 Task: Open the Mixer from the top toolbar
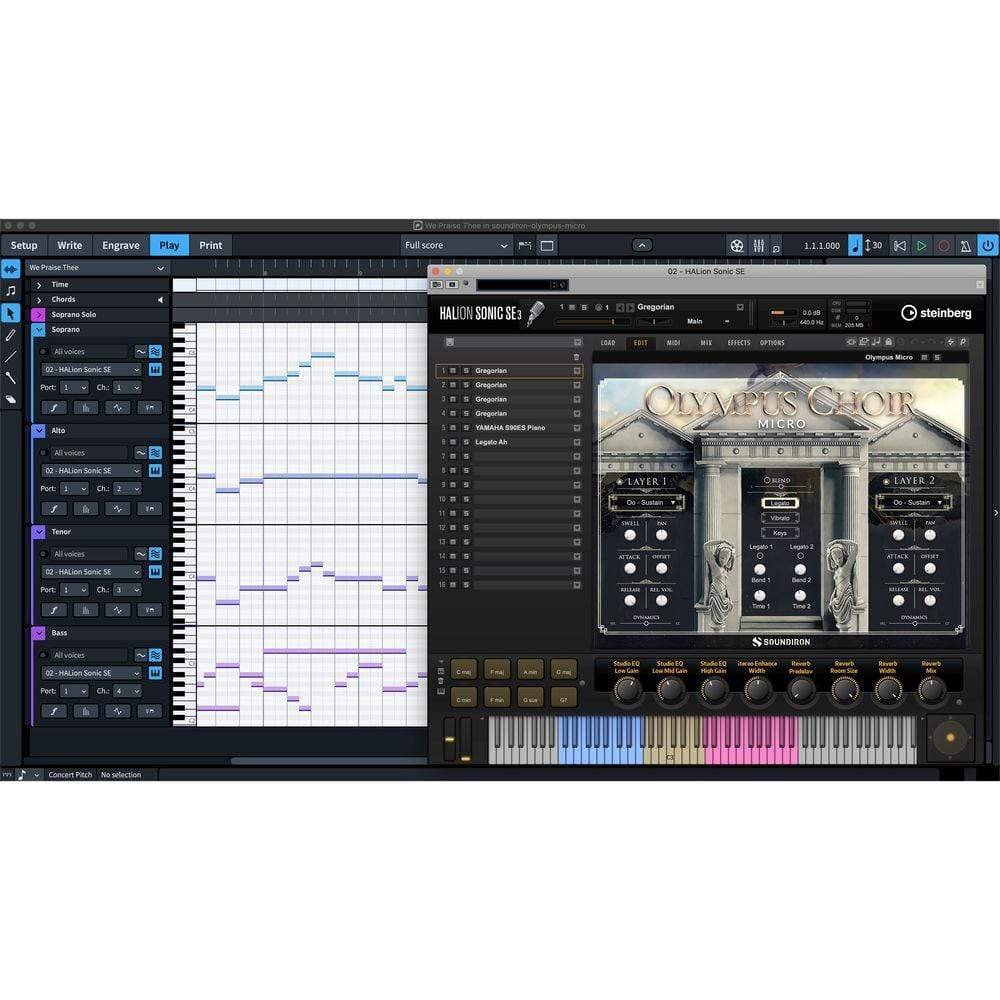tap(759, 245)
